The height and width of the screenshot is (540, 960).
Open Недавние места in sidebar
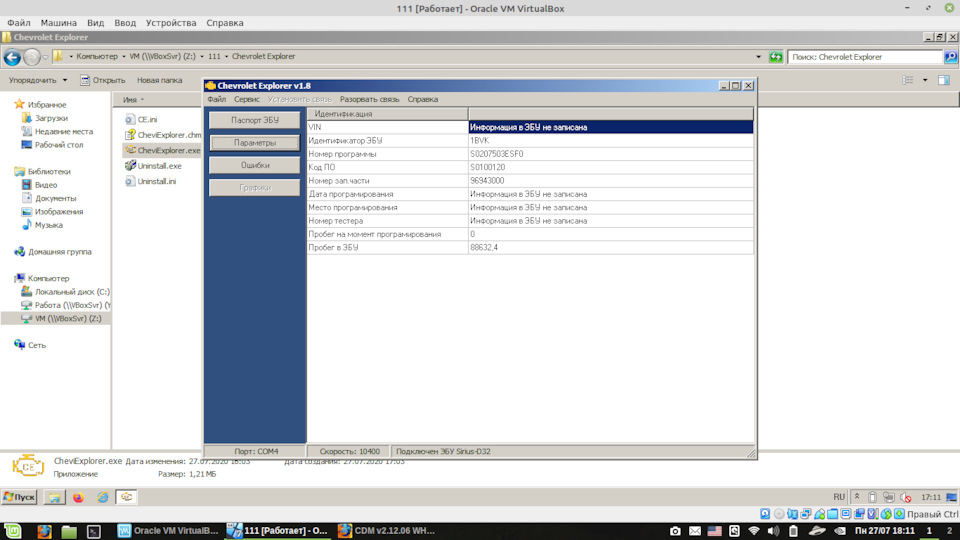coord(57,132)
